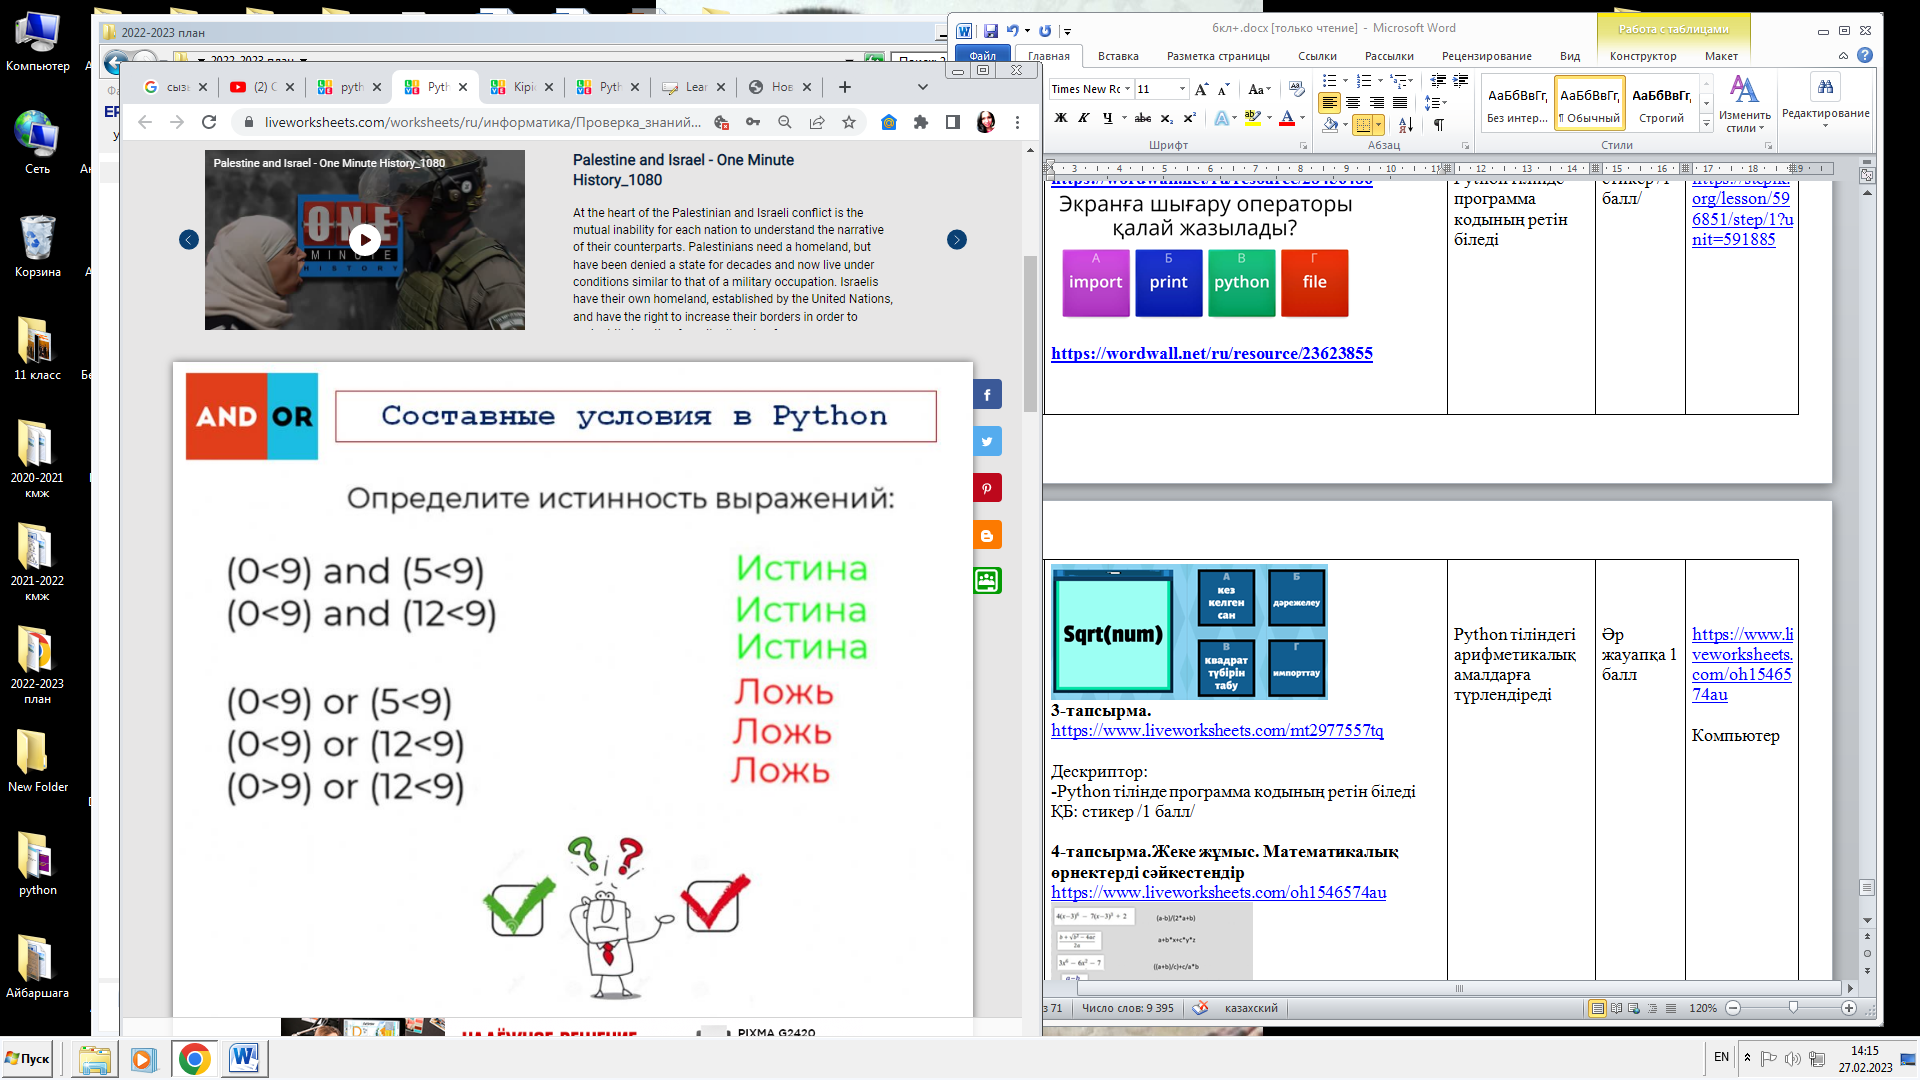Open Chrome side panel icon
The image size is (1920, 1080).
pyautogui.click(x=953, y=122)
